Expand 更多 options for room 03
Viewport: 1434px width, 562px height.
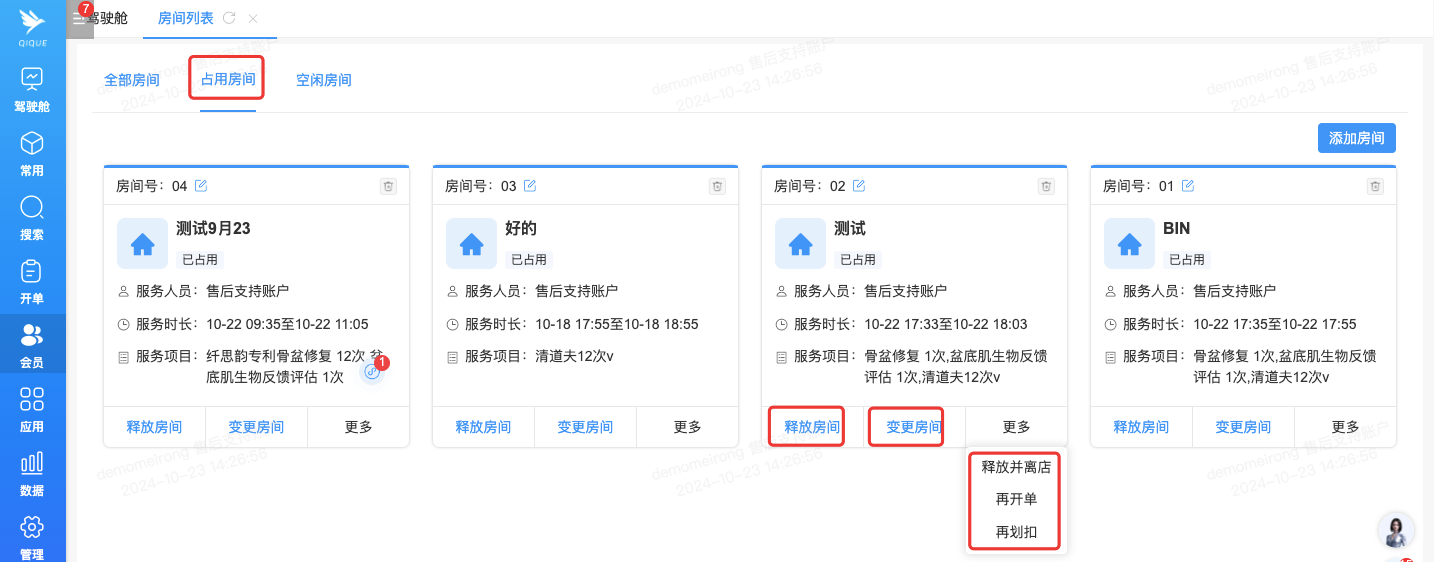687,427
